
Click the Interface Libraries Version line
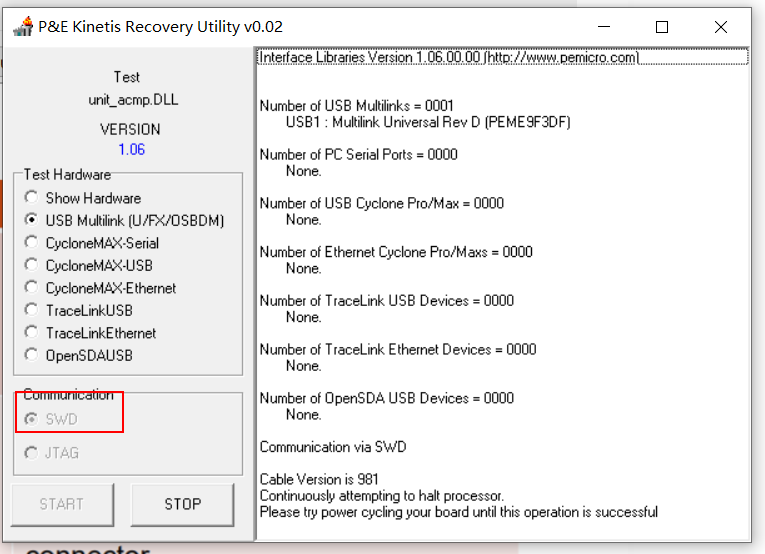tap(503, 57)
